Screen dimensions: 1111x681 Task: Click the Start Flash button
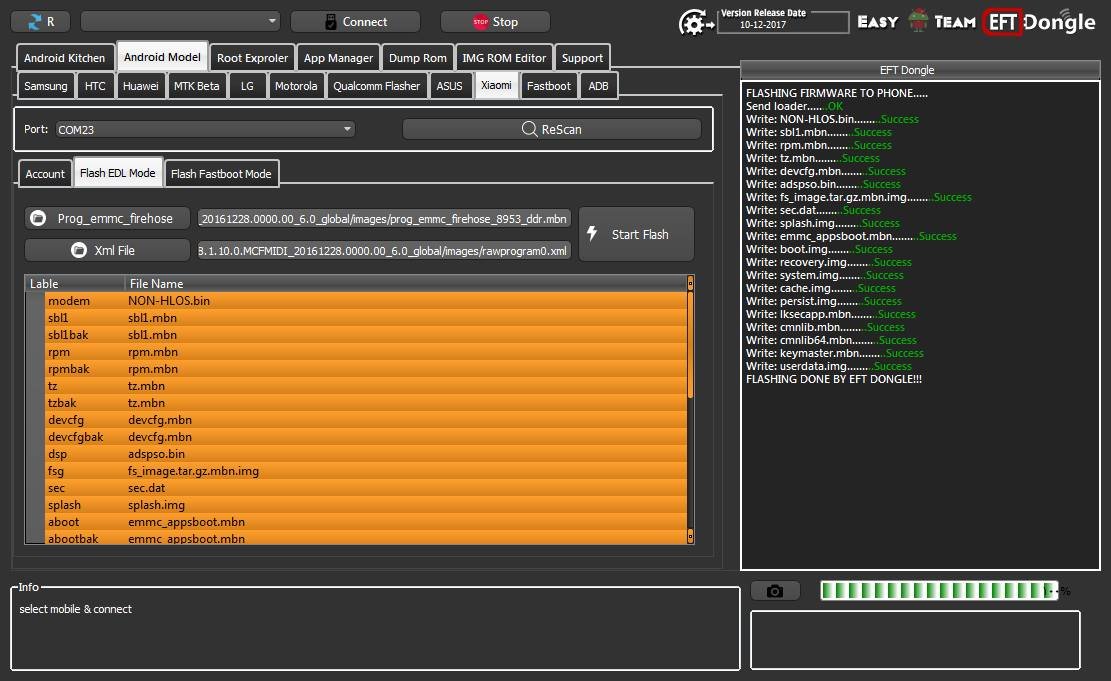click(x=636, y=234)
